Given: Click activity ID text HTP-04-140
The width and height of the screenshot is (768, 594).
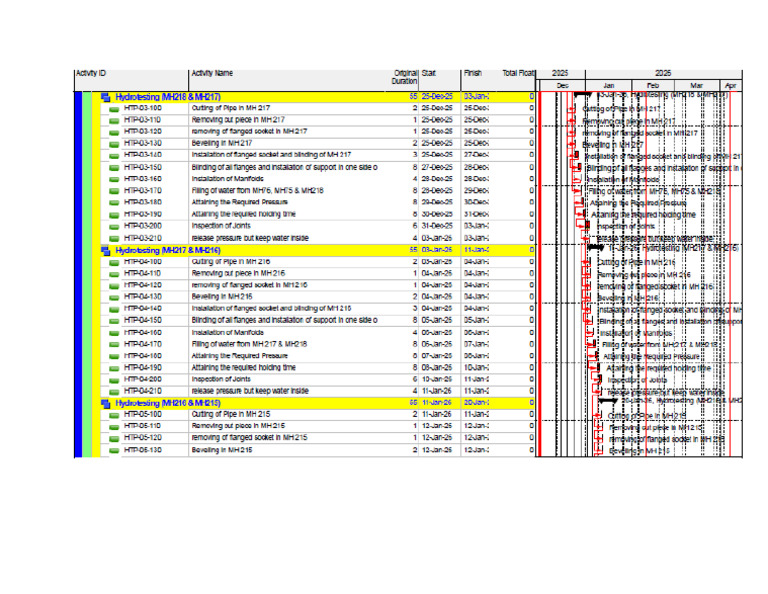Looking at the screenshot, I should coord(143,309).
